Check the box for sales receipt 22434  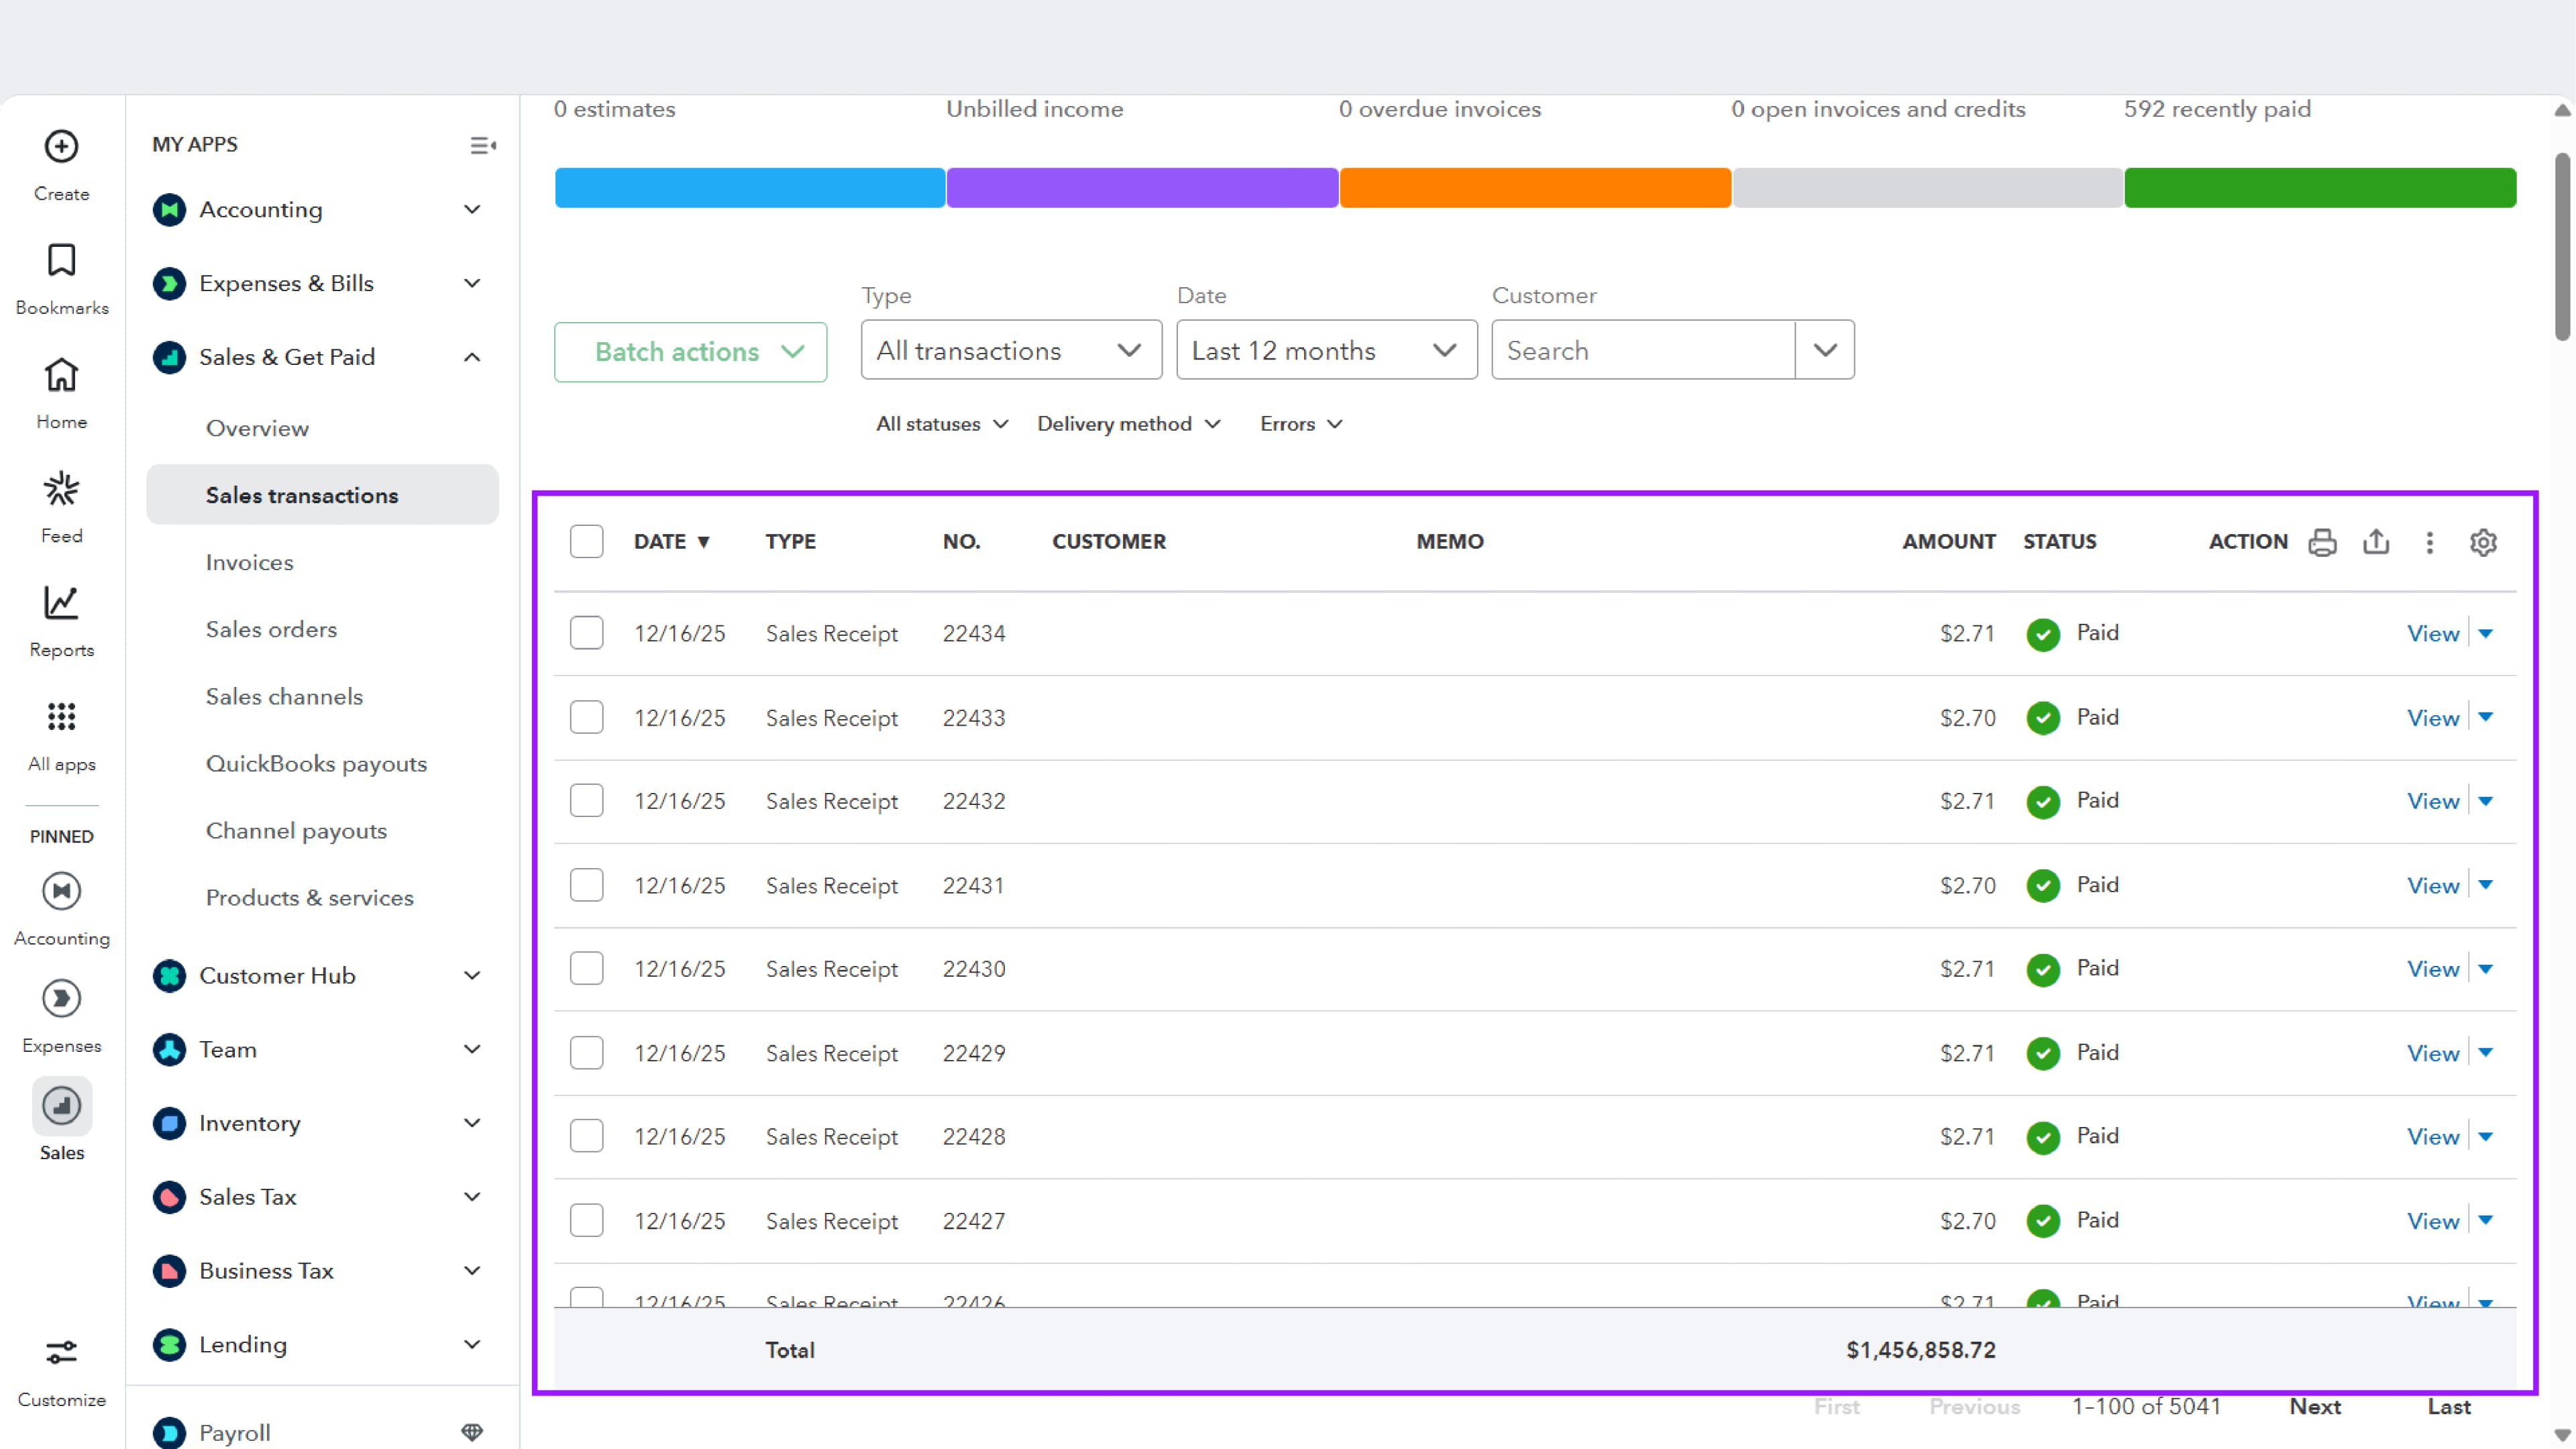[x=586, y=633]
